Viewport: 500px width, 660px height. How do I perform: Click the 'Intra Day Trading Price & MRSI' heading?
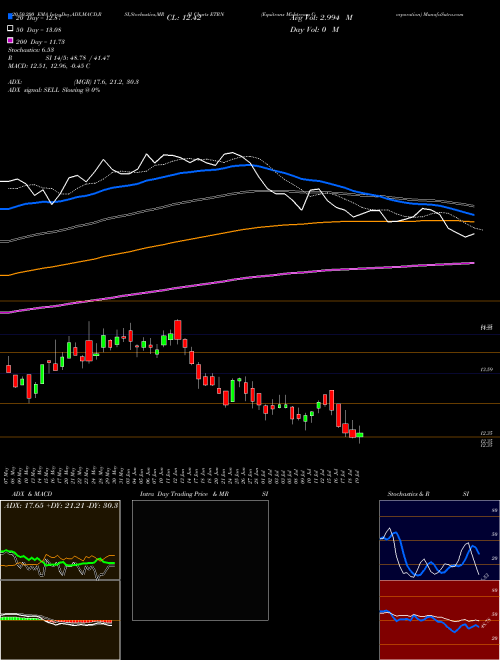(x=204, y=494)
